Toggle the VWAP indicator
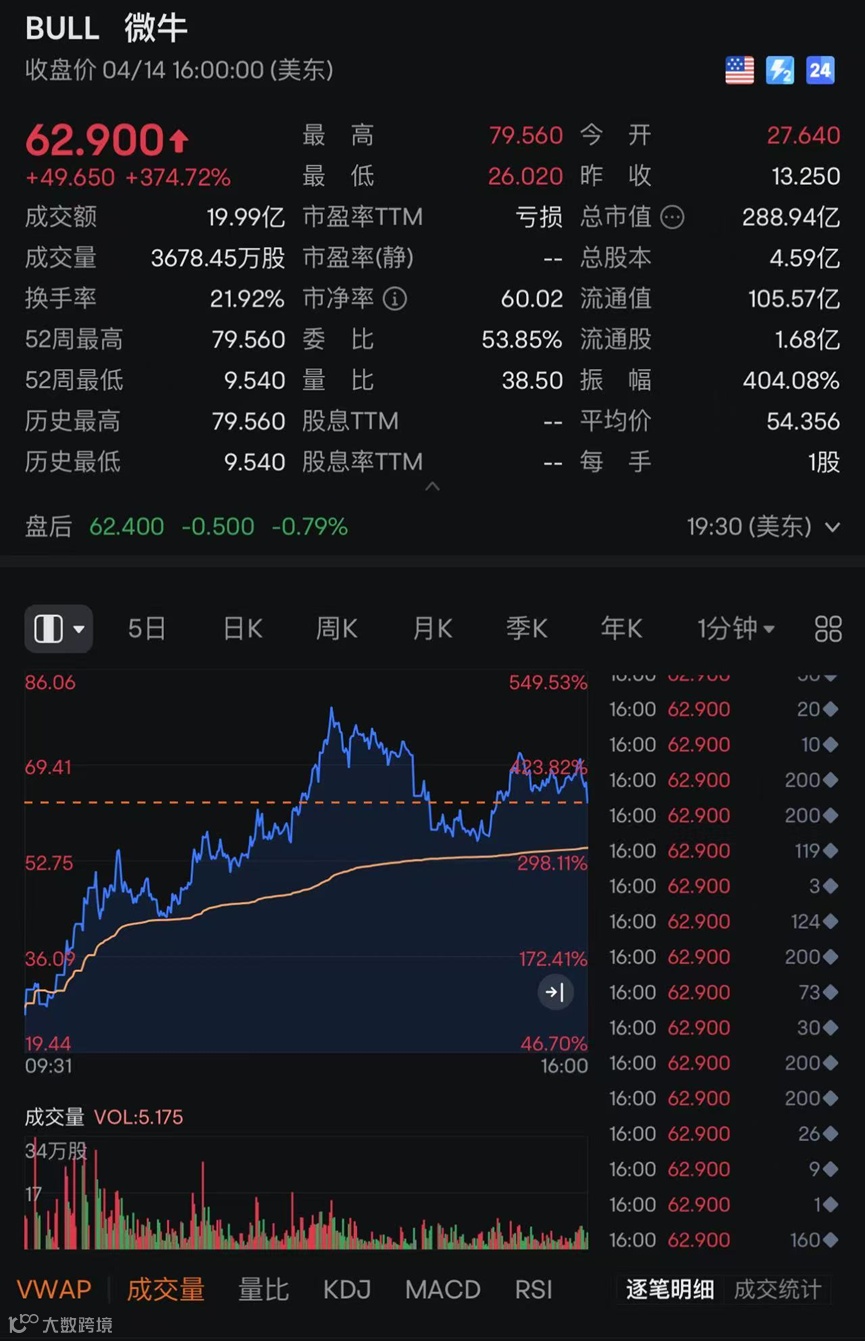Screen dimensions: 865x1341 53,1289
